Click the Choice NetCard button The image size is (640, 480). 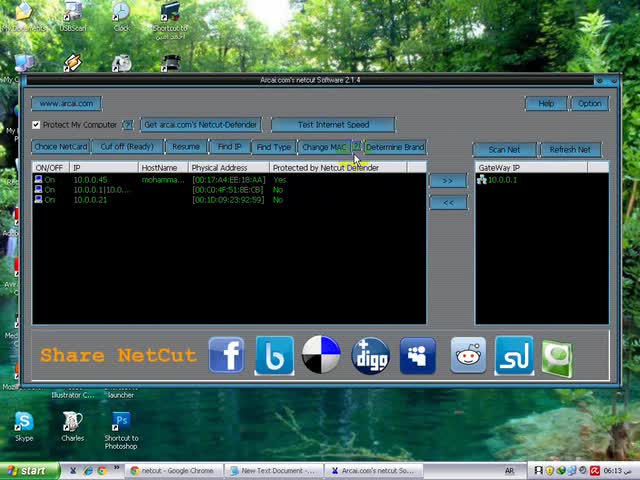[61, 147]
